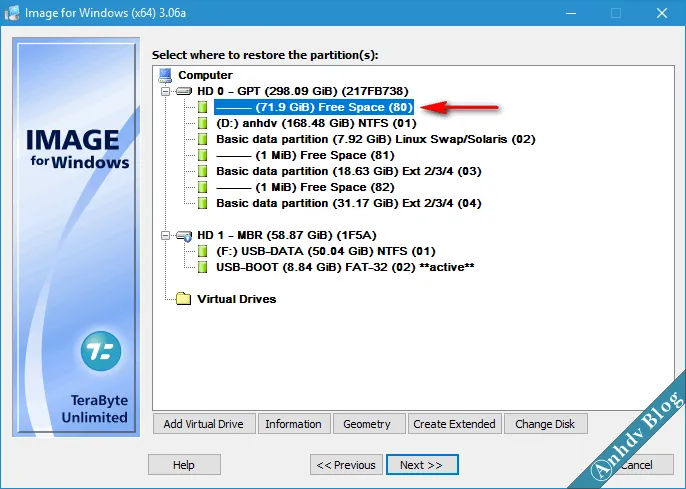Proceed with Next >> button

pos(422,465)
